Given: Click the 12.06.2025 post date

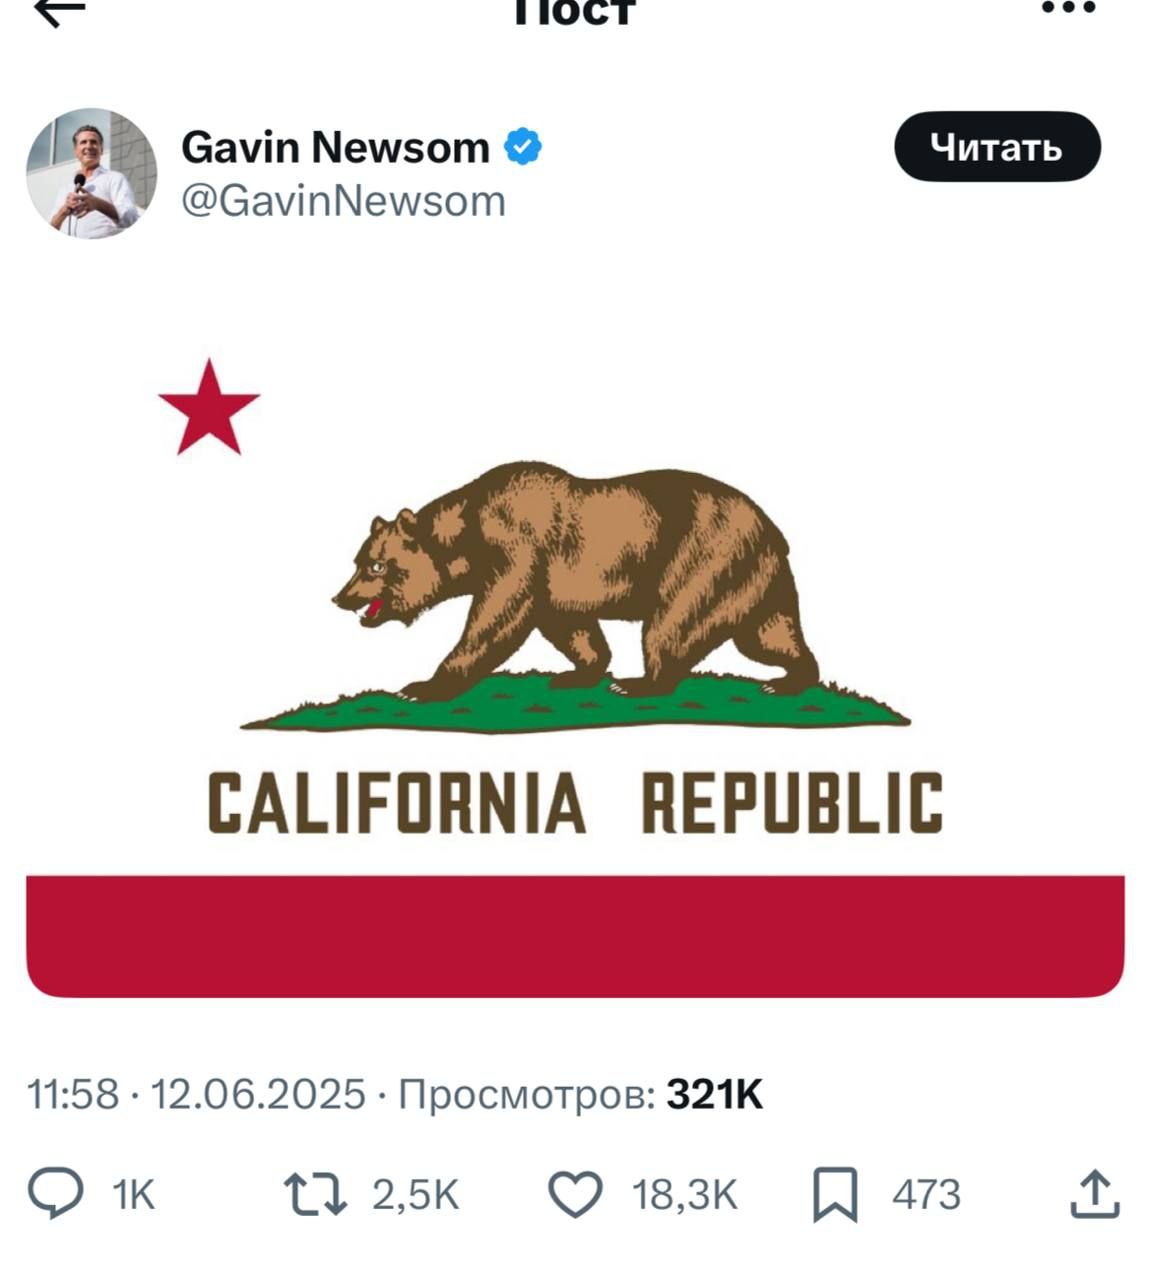Looking at the screenshot, I should click(x=257, y=1094).
